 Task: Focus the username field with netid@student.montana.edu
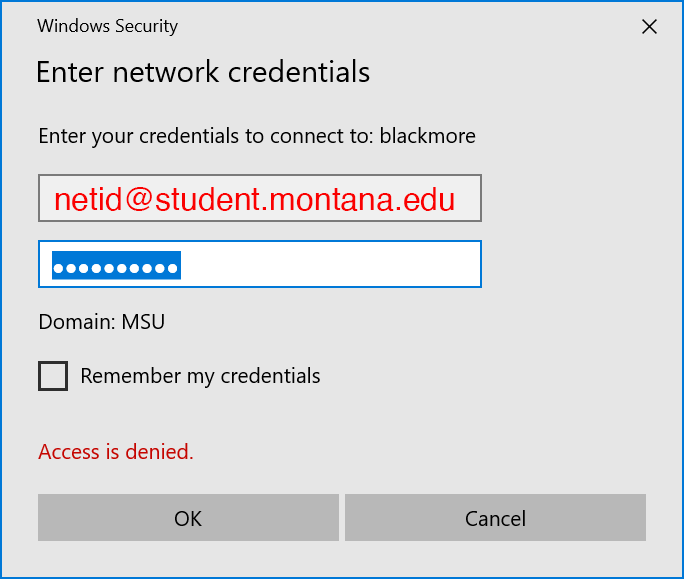(x=260, y=199)
